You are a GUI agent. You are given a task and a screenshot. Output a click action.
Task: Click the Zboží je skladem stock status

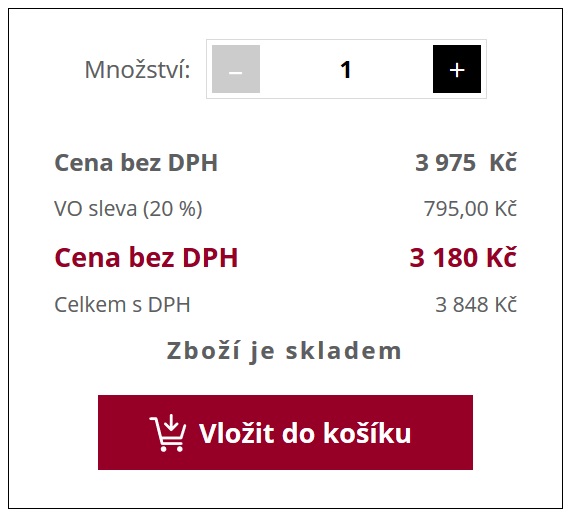coord(284,351)
